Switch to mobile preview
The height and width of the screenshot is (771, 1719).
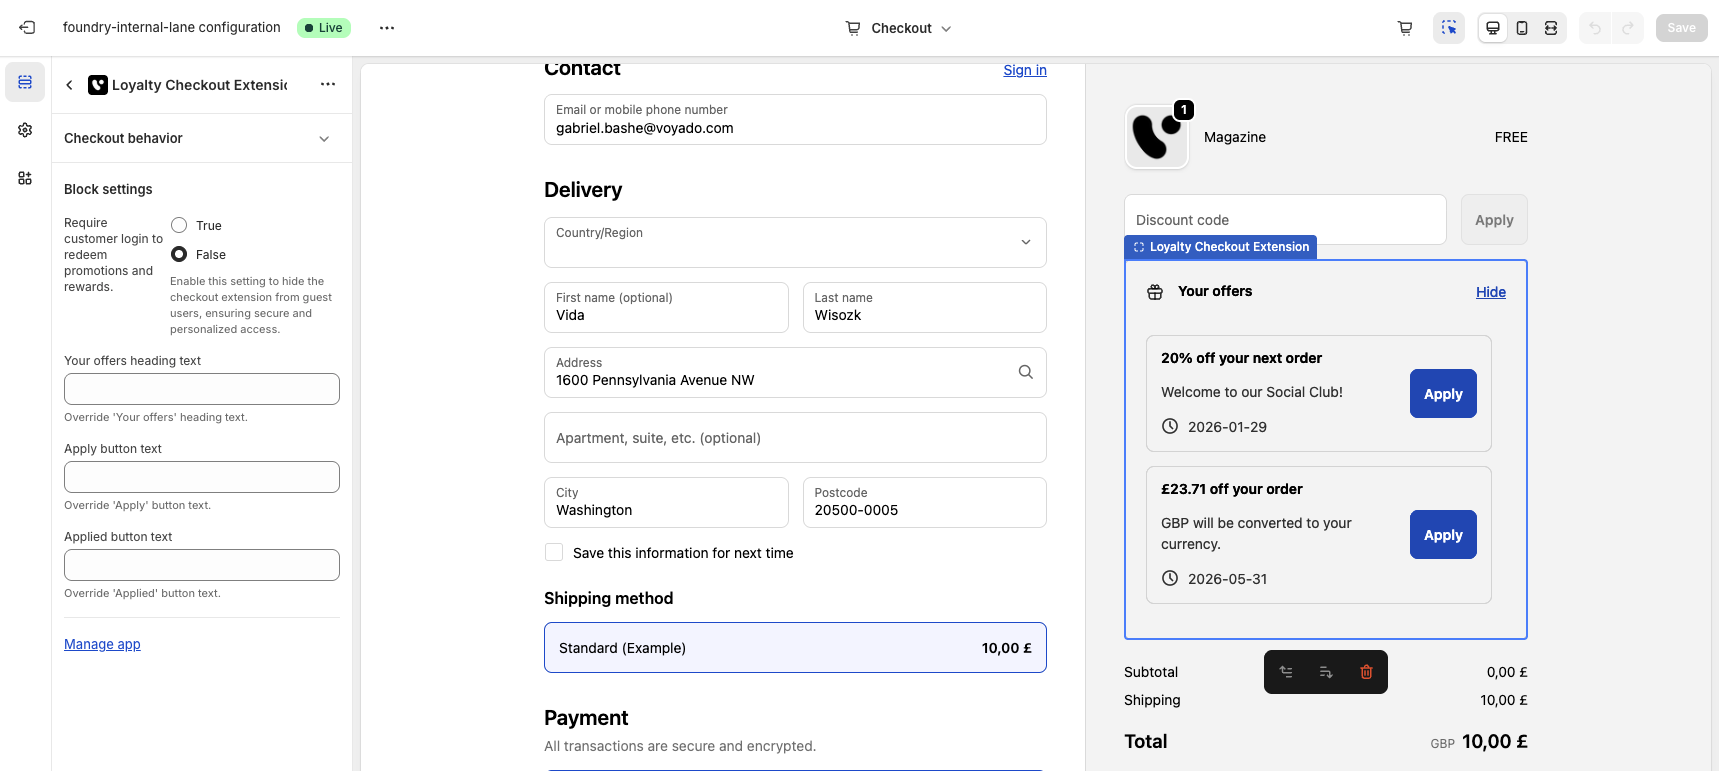point(1522,28)
